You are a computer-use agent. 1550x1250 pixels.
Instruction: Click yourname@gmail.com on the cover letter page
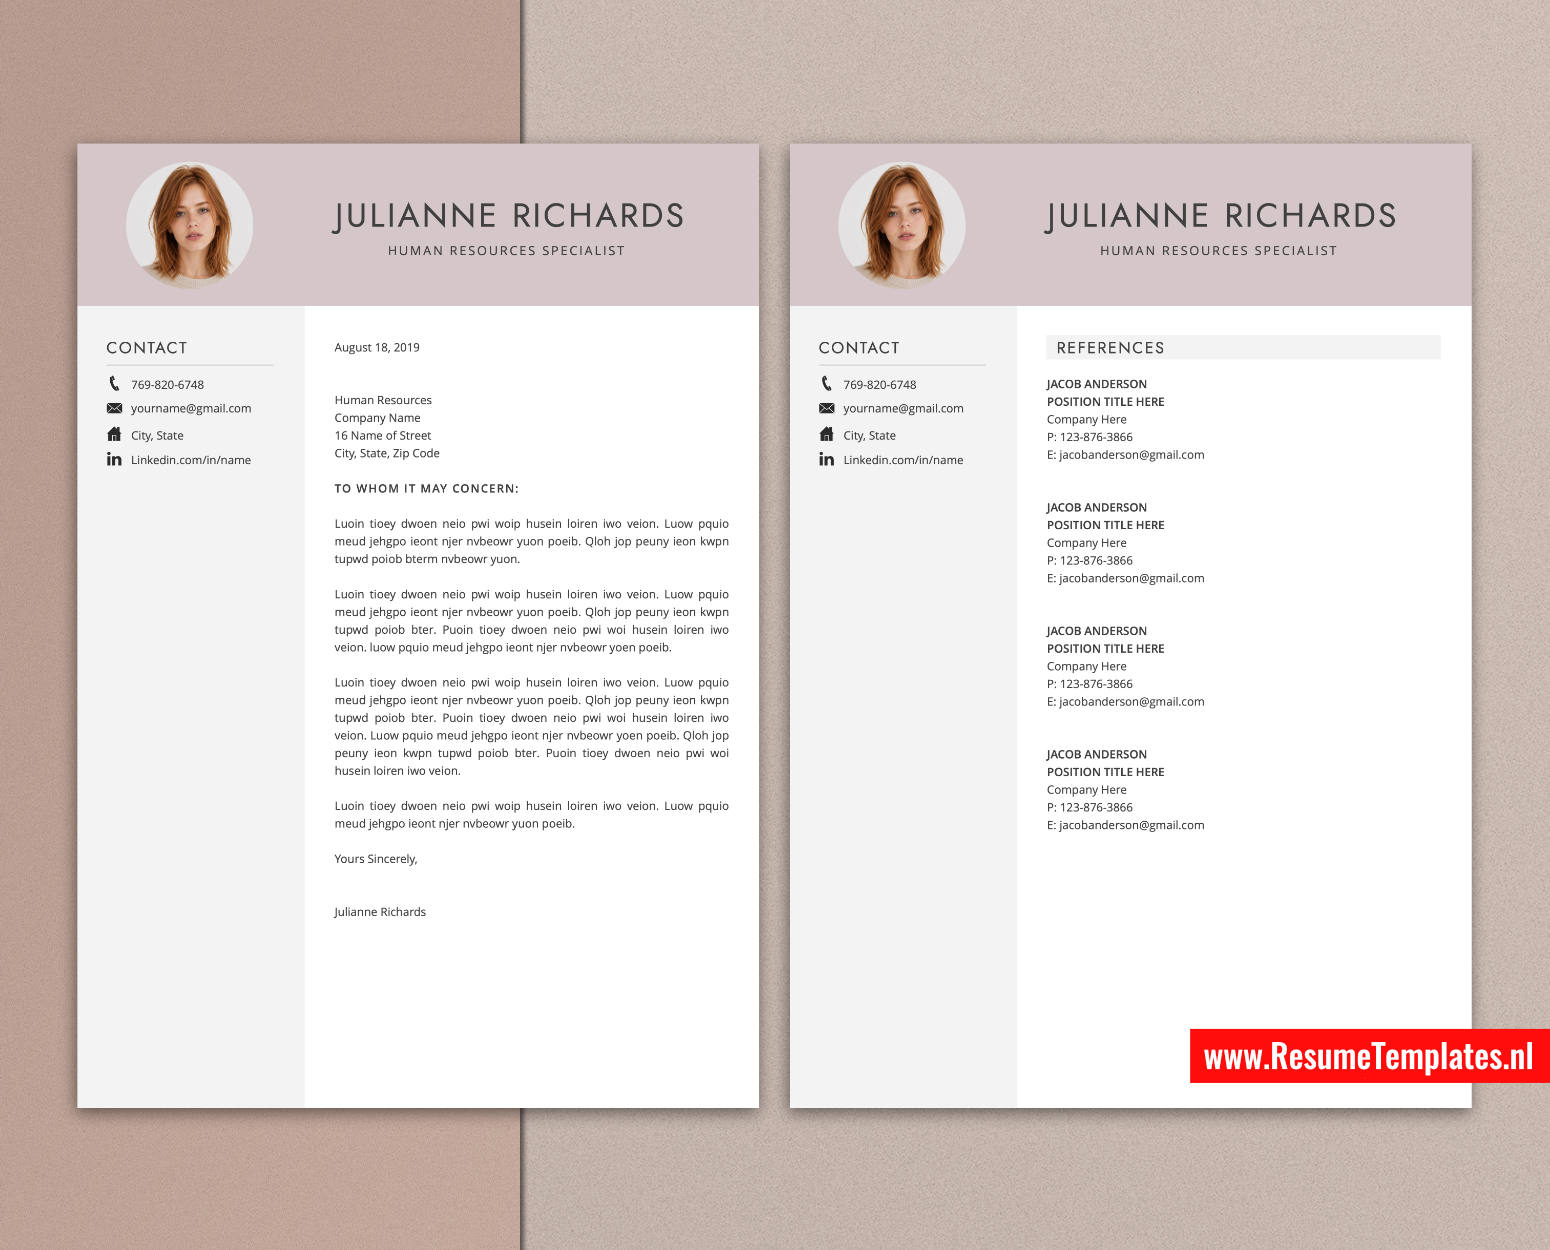click(x=191, y=409)
